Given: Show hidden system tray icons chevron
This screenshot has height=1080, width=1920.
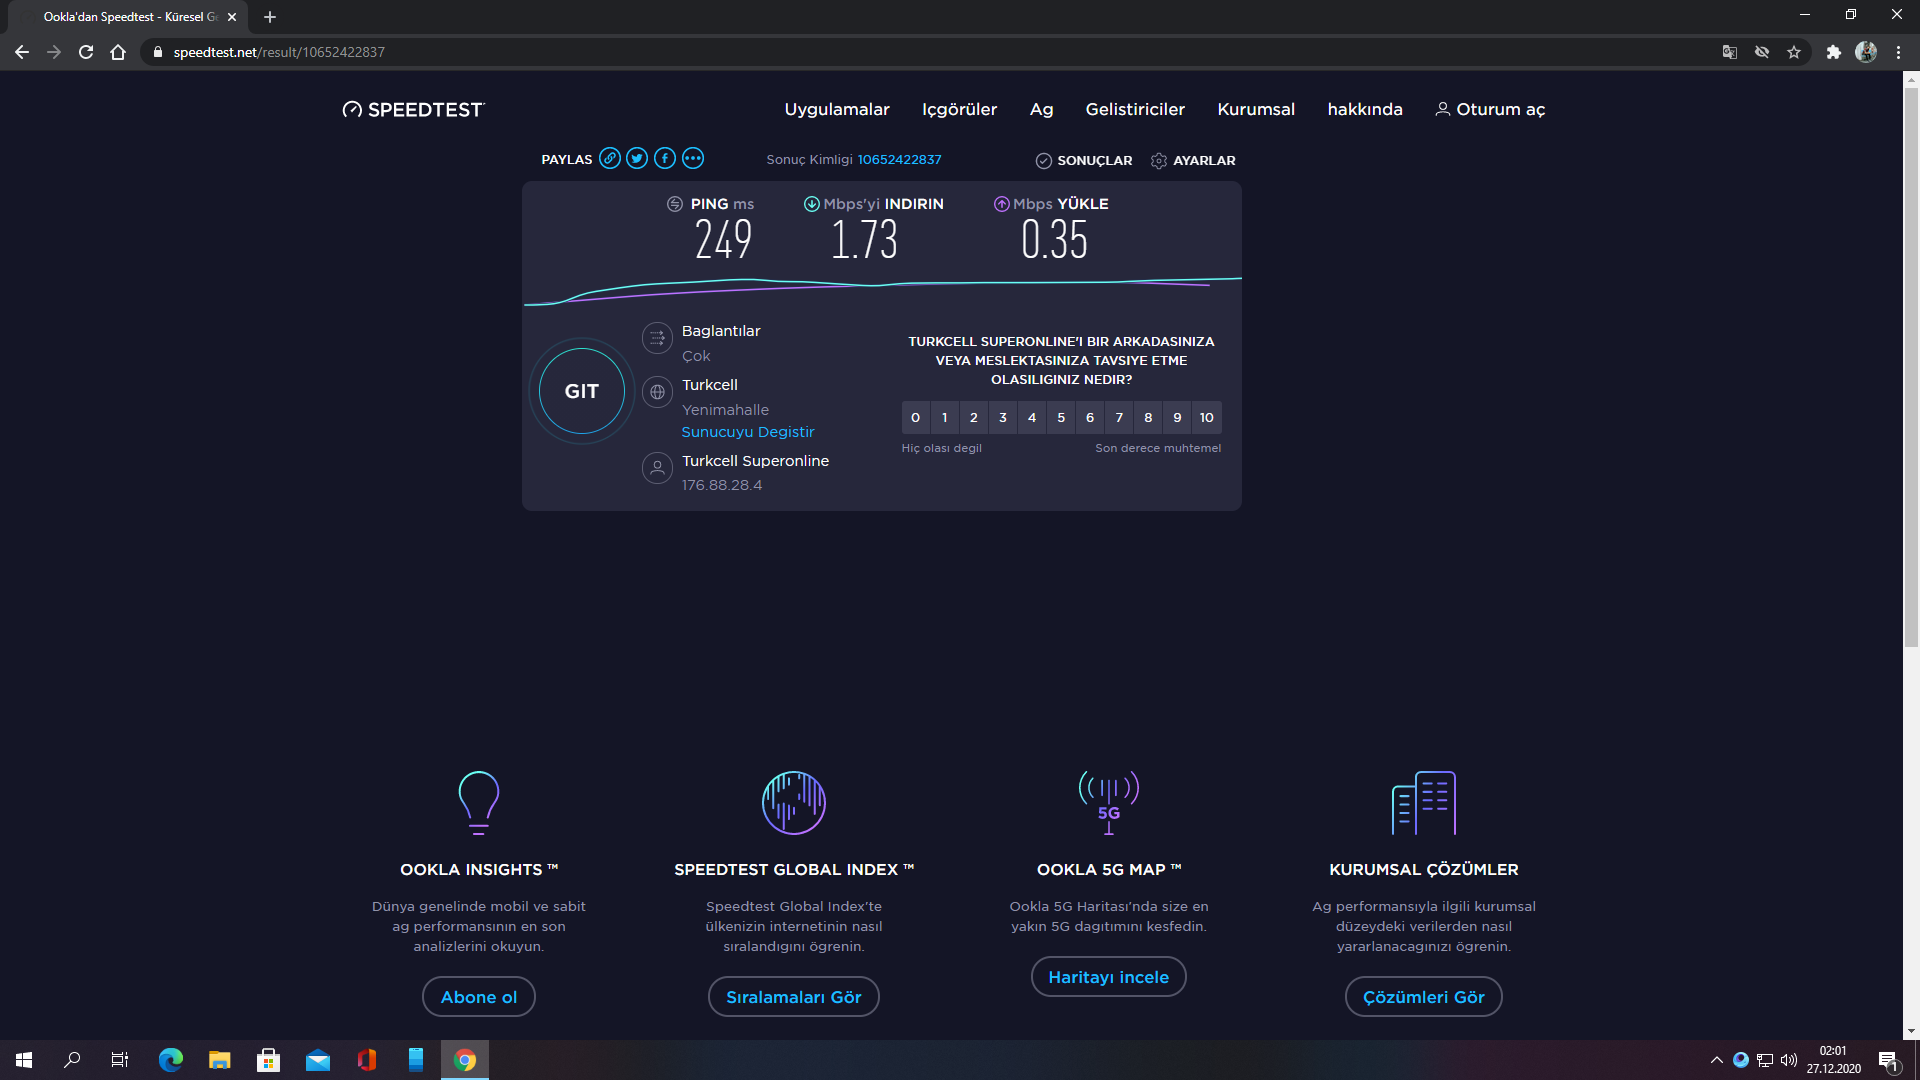Looking at the screenshot, I should tap(1716, 1060).
